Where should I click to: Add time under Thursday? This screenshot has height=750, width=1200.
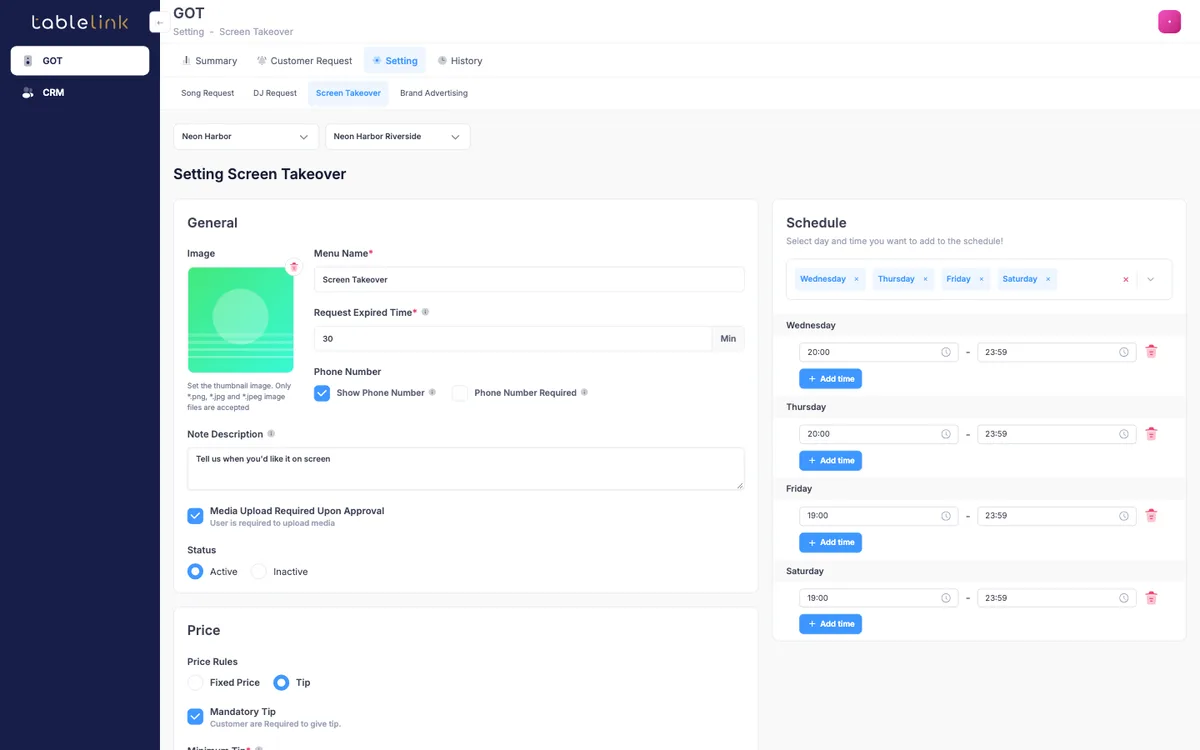[830, 461]
